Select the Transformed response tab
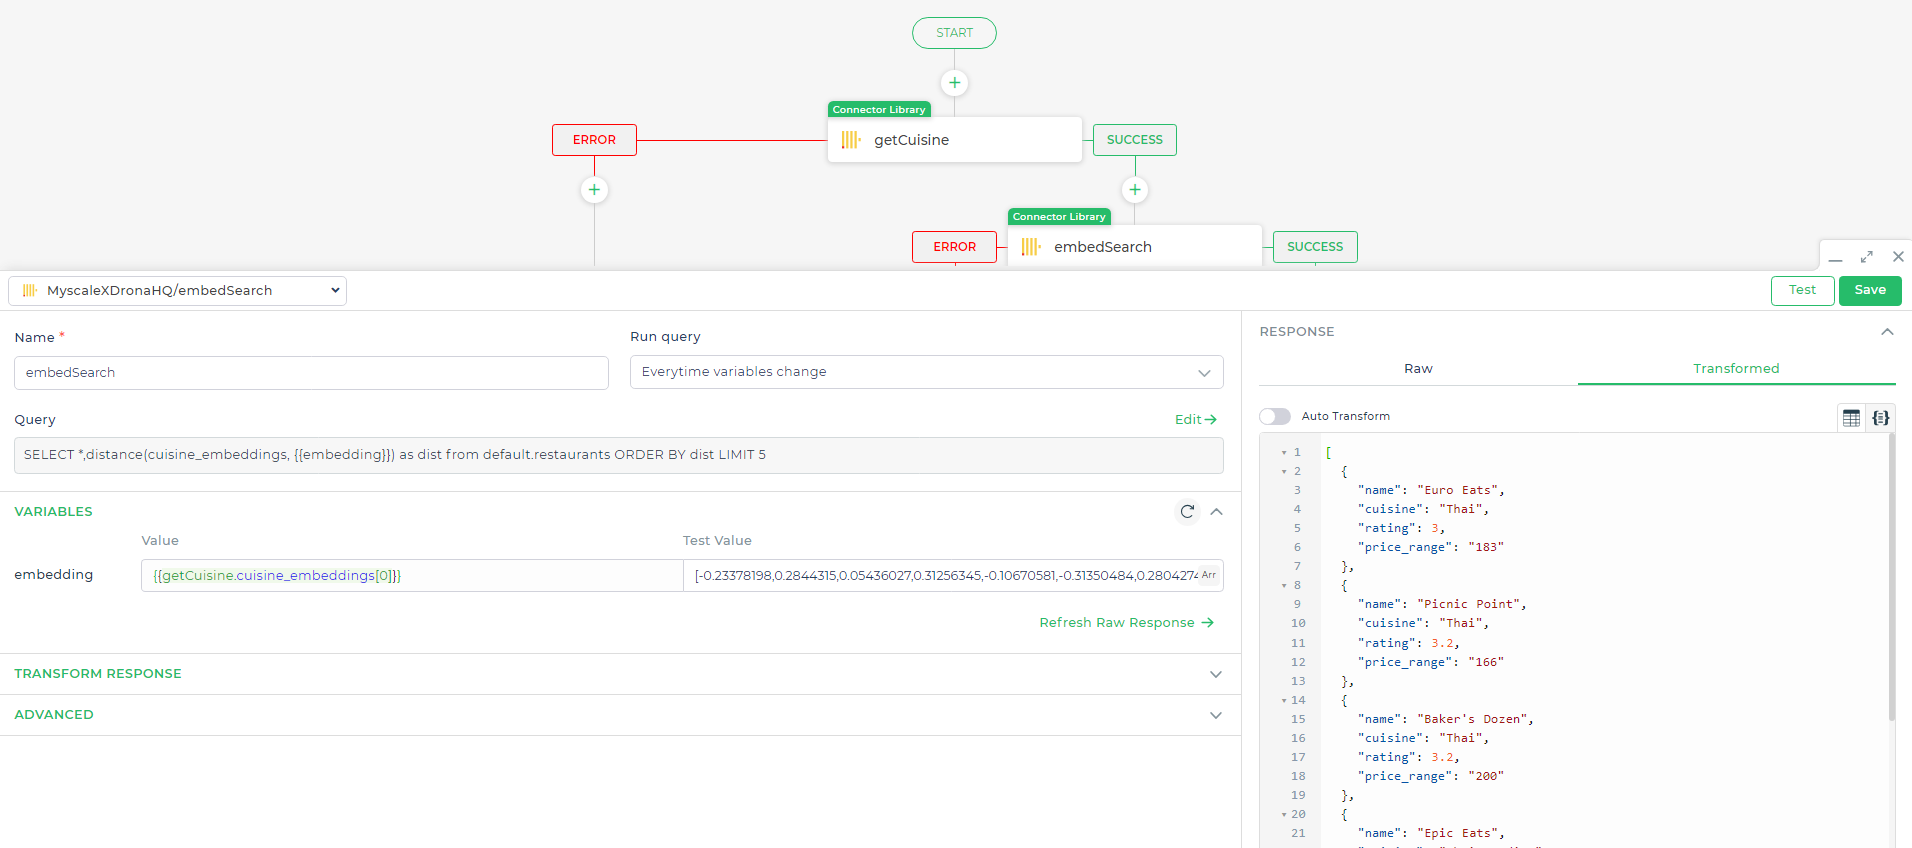 pos(1736,369)
